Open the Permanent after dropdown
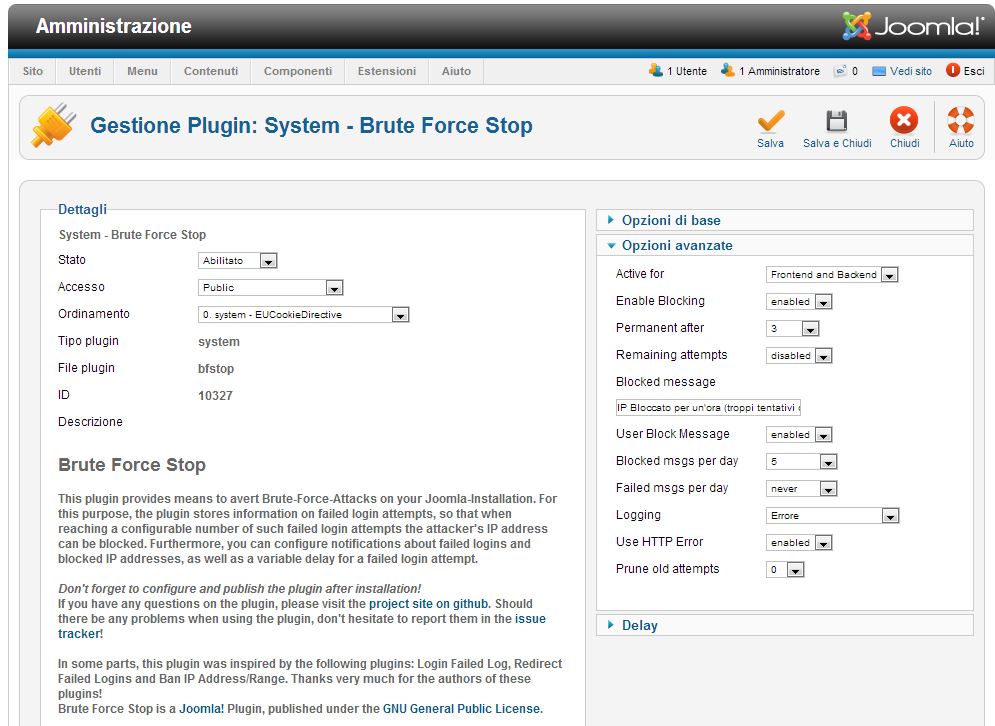 [793, 329]
